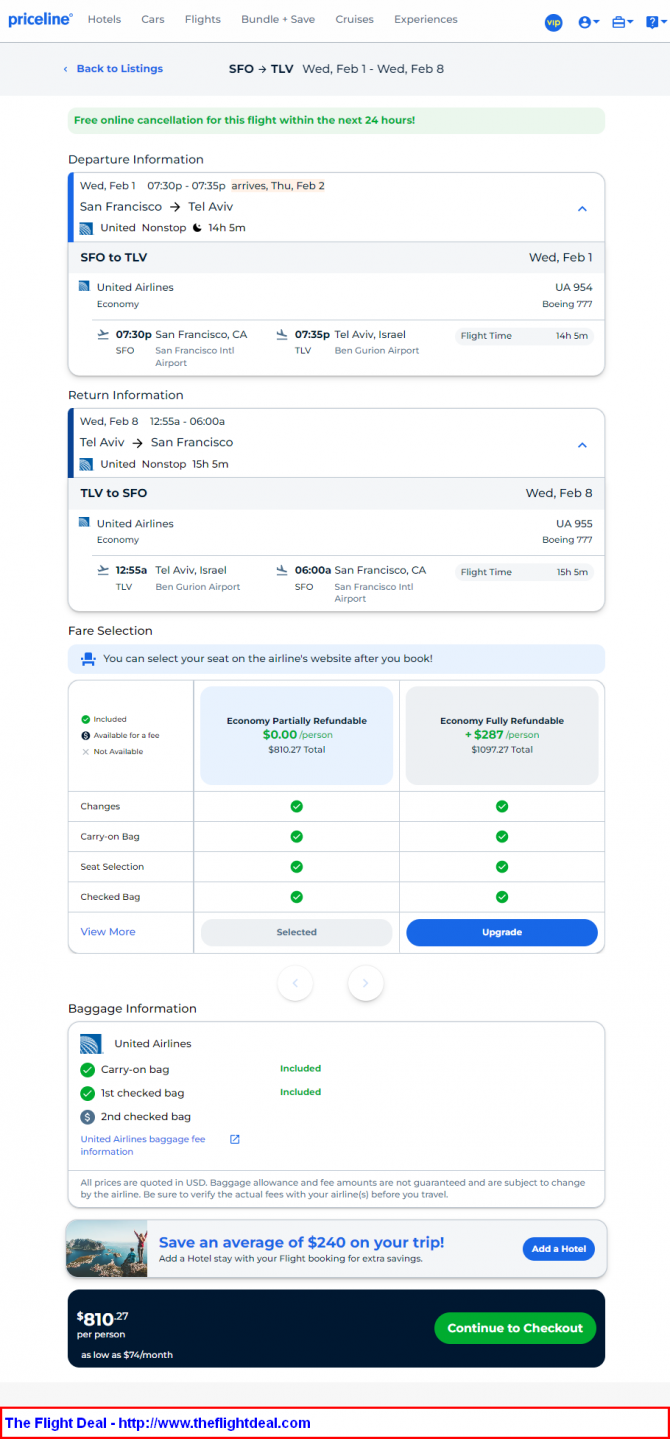Image resolution: width=670 pixels, height=1439 pixels.
Task: Open the Hotels navigation item
Action: pyautogui.click(x=104, y=19)
